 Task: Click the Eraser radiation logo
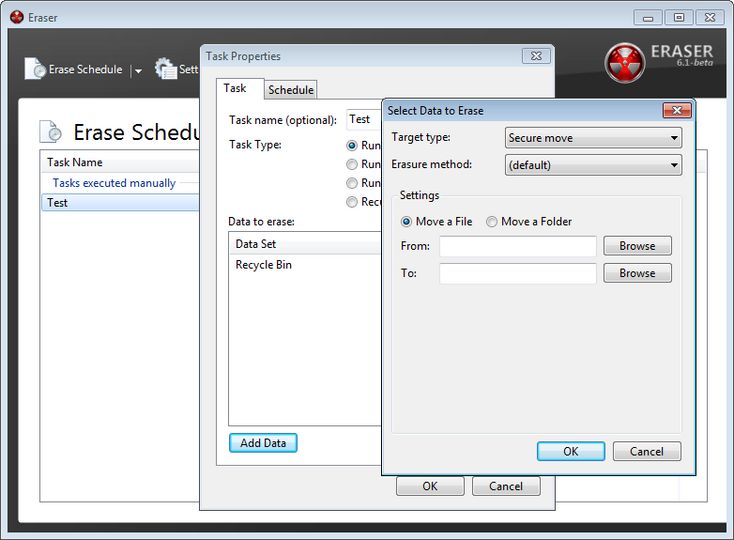pyautogui.click(x=625, y=62)
